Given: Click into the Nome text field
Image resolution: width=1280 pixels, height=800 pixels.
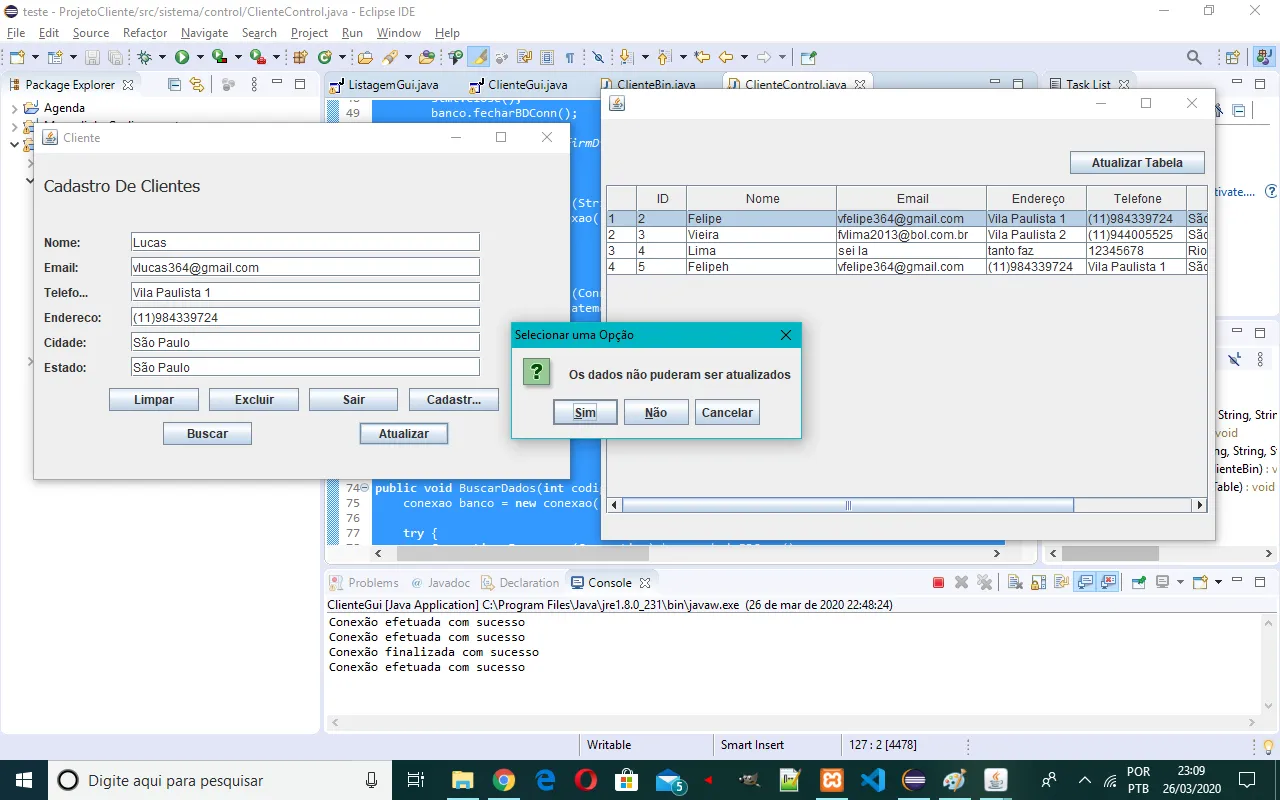Looking at the screenshot, I should (x=305, y=242).
